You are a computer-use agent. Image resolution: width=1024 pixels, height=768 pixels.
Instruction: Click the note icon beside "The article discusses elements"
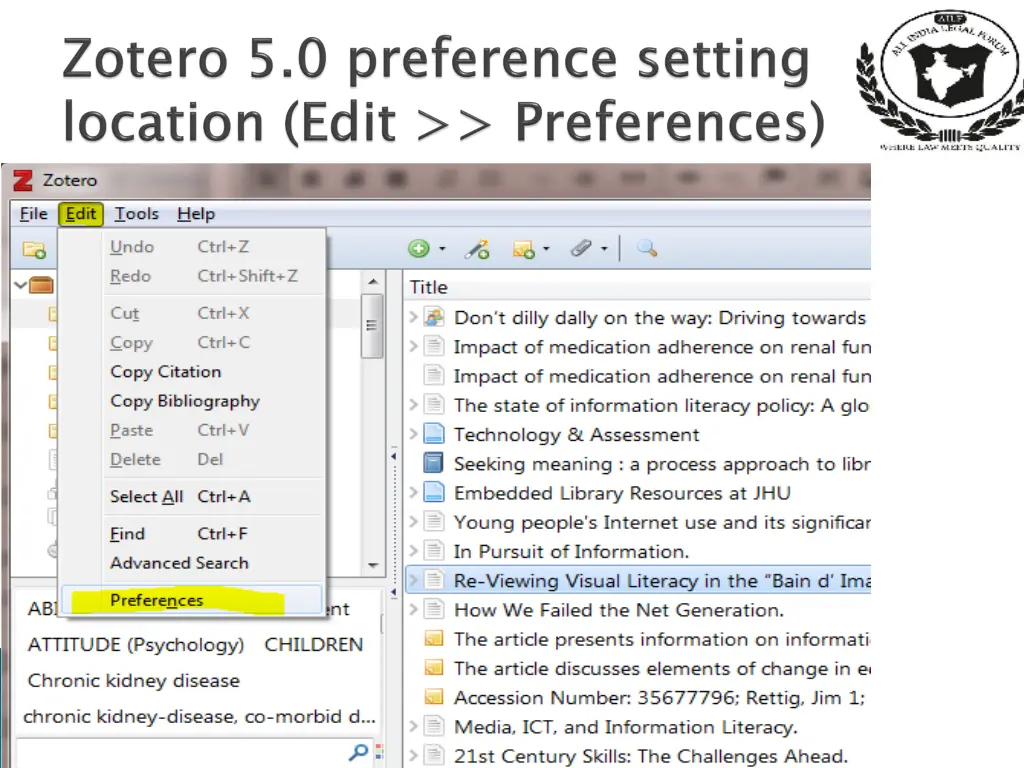point(434,667)
